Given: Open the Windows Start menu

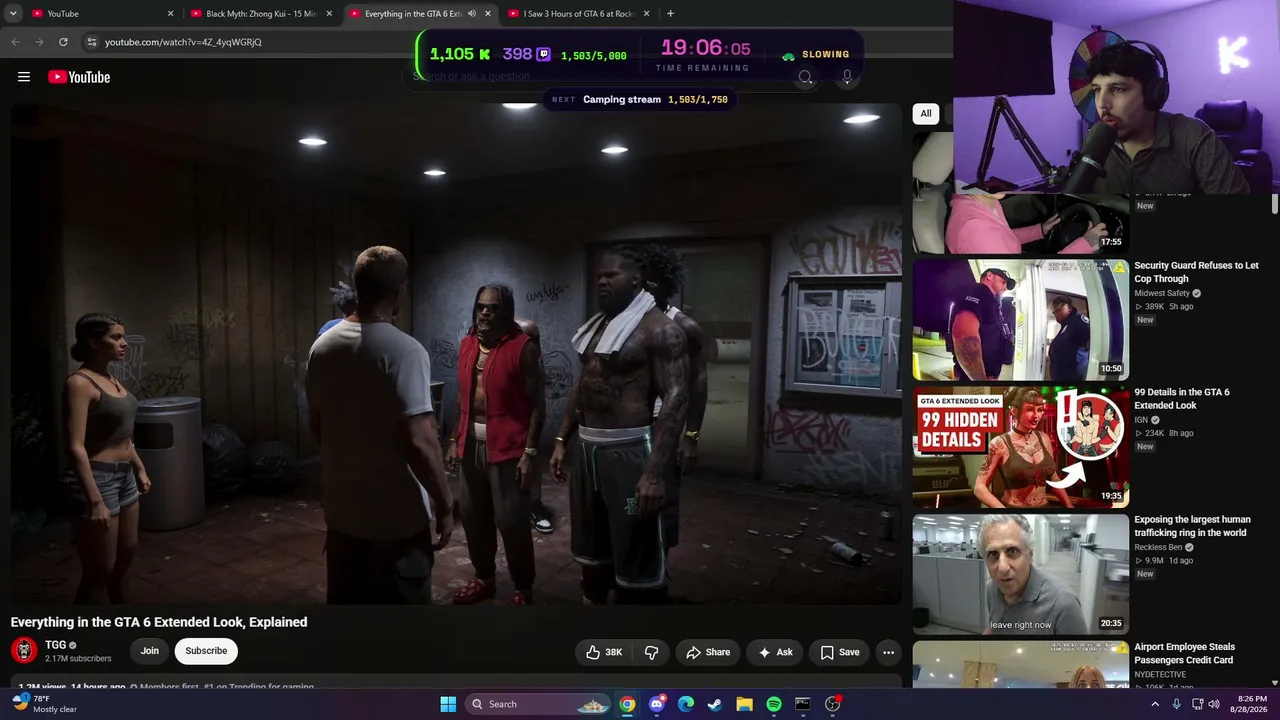Looking at the screenshot, I should [448, 704].
